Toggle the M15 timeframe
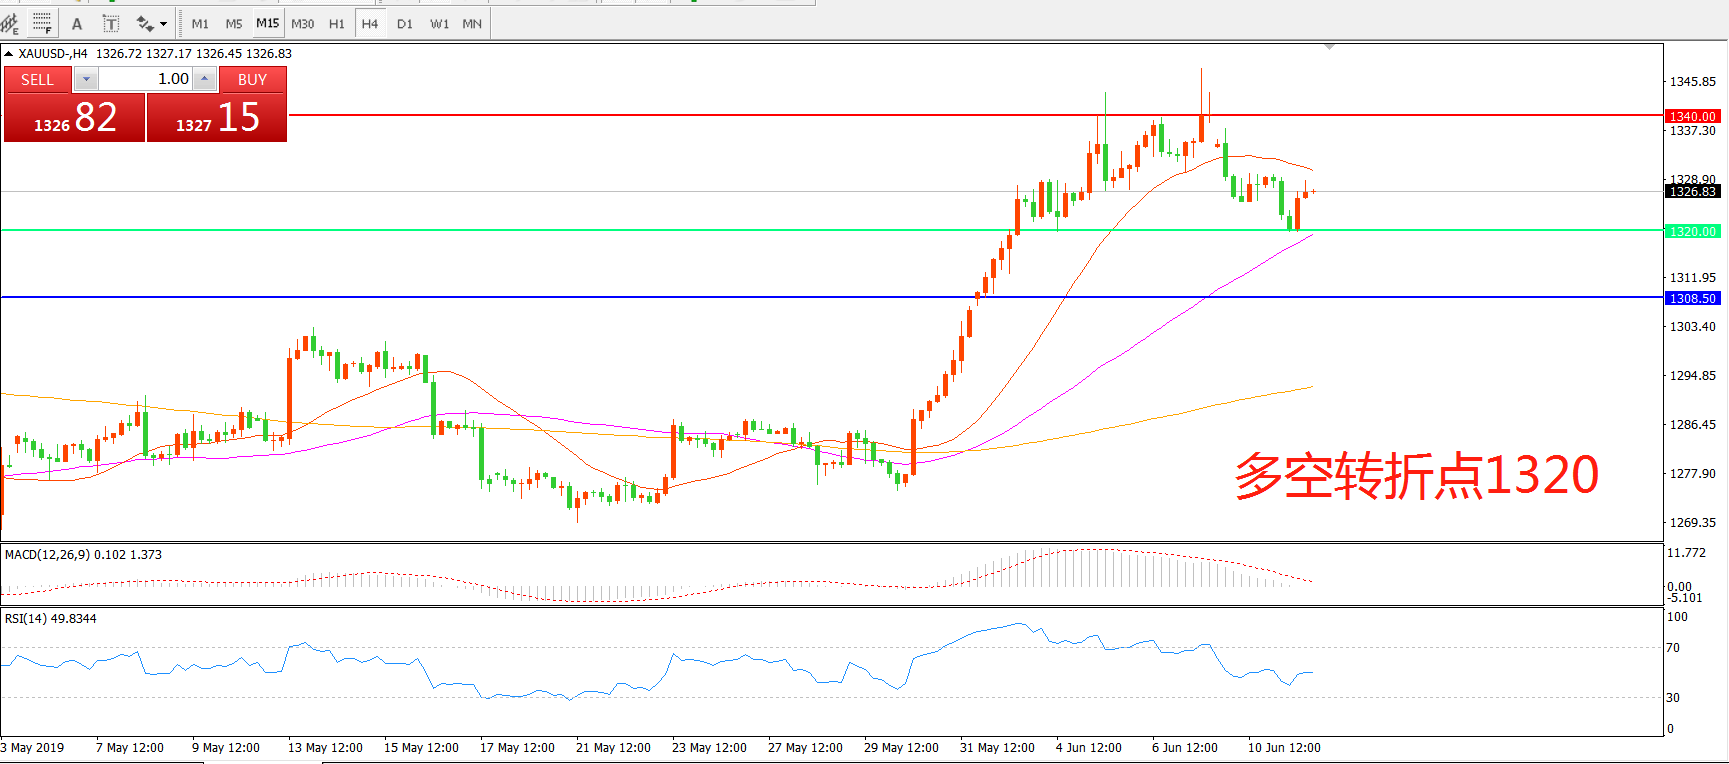The height and width of the screenshot is (764, 1729). [267, 23]
